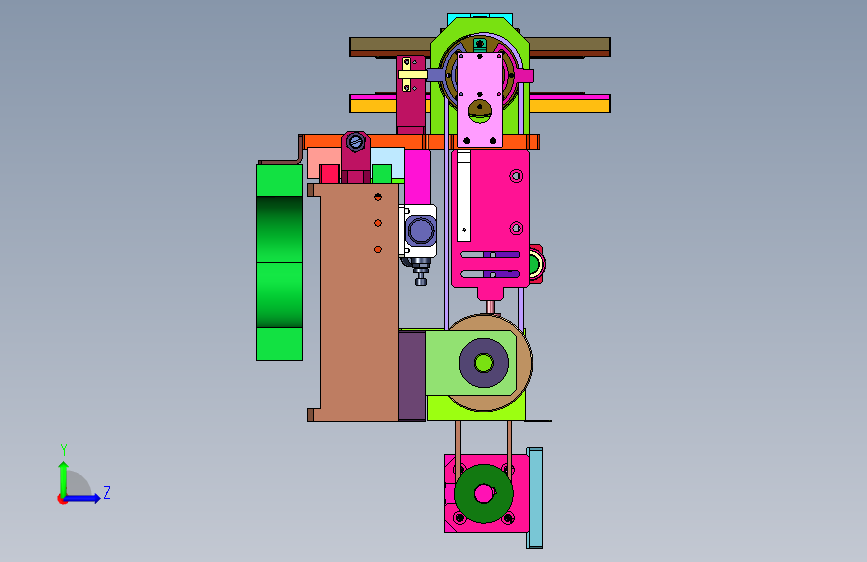Select the dark green pulley on the bottom motor
Viewport: 867px width, 562px height.
[484, 493]
